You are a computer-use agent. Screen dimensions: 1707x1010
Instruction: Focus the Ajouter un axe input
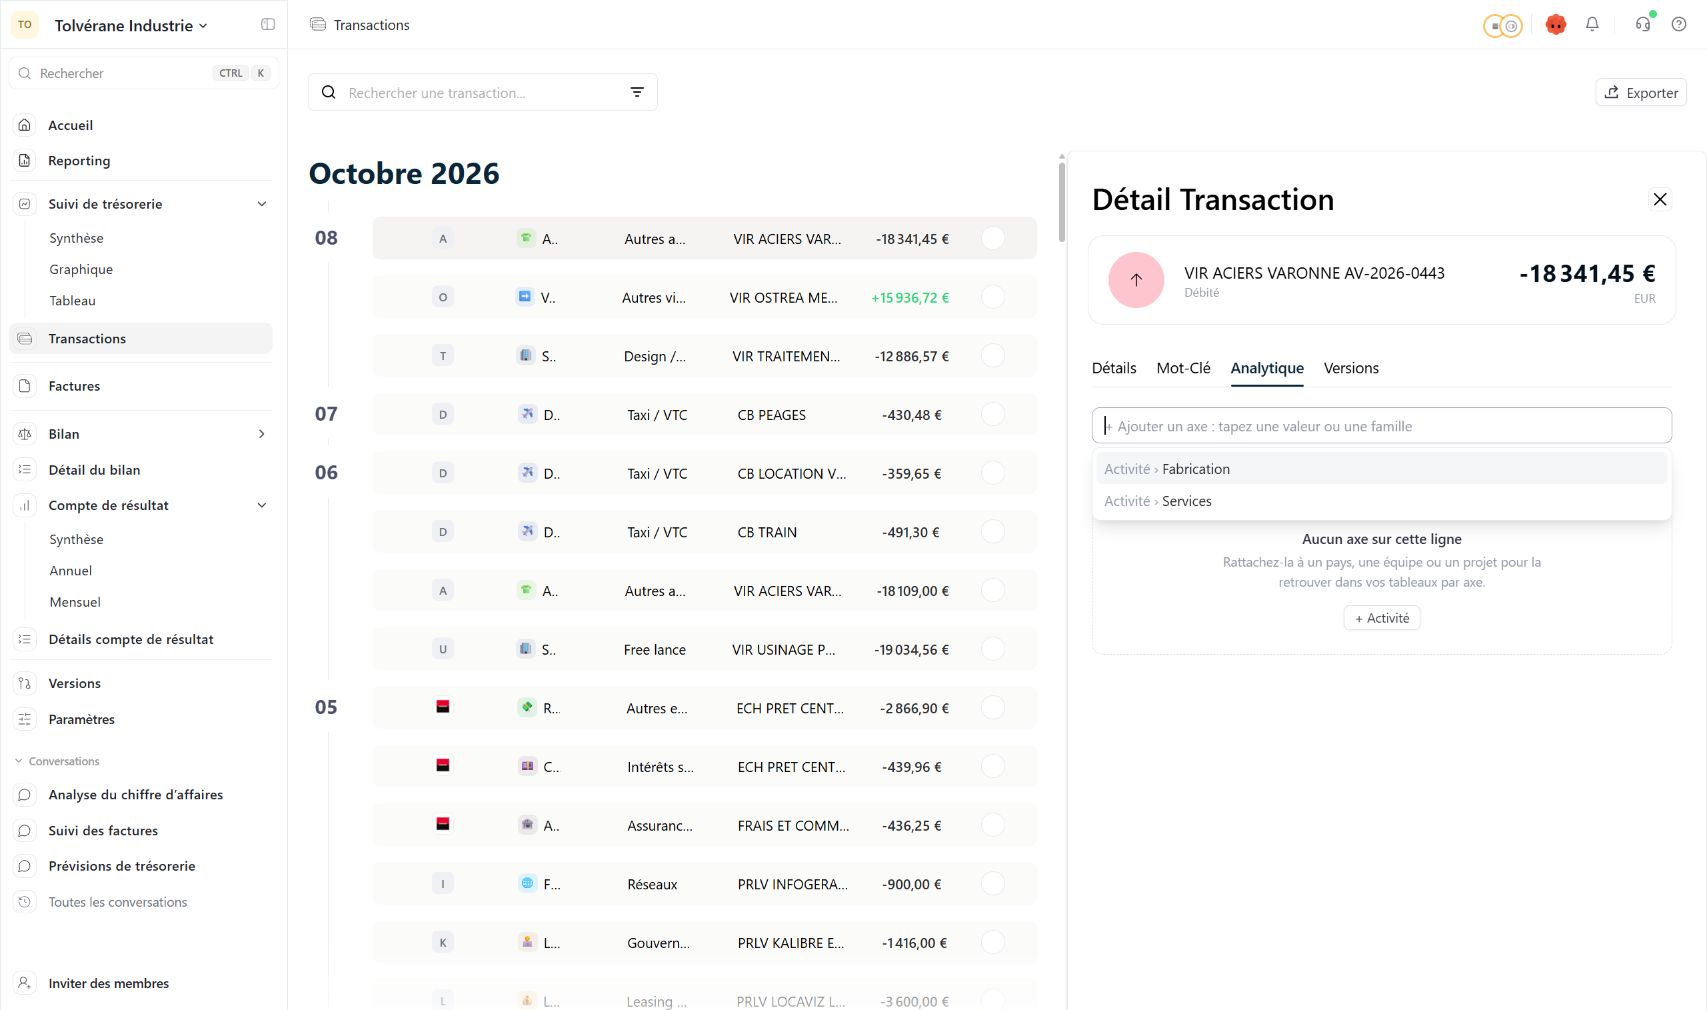tap(1381, 426)
